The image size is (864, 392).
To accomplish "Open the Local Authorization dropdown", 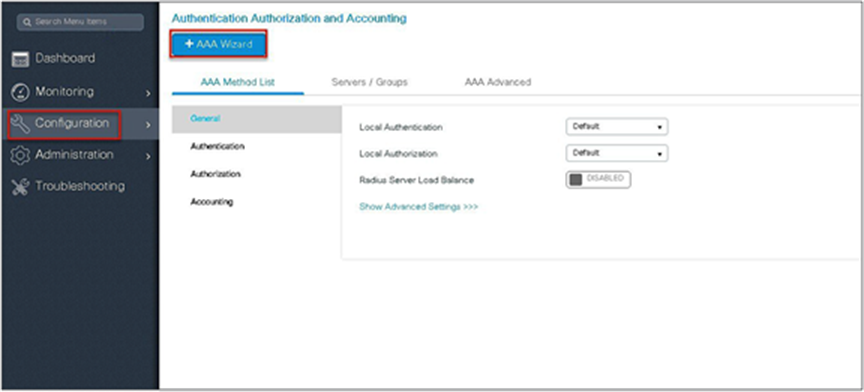I will click(x=617, y=153).
